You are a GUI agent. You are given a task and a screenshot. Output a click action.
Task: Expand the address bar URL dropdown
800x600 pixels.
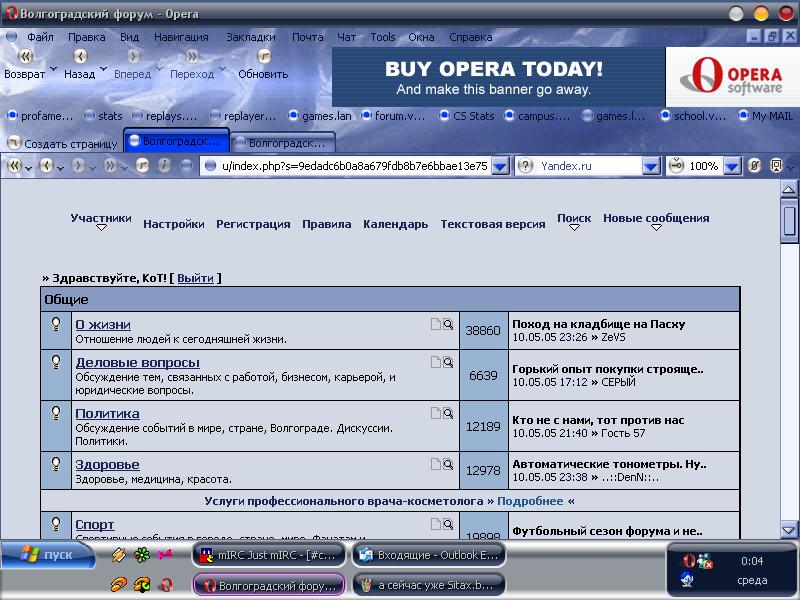[502, 166]
